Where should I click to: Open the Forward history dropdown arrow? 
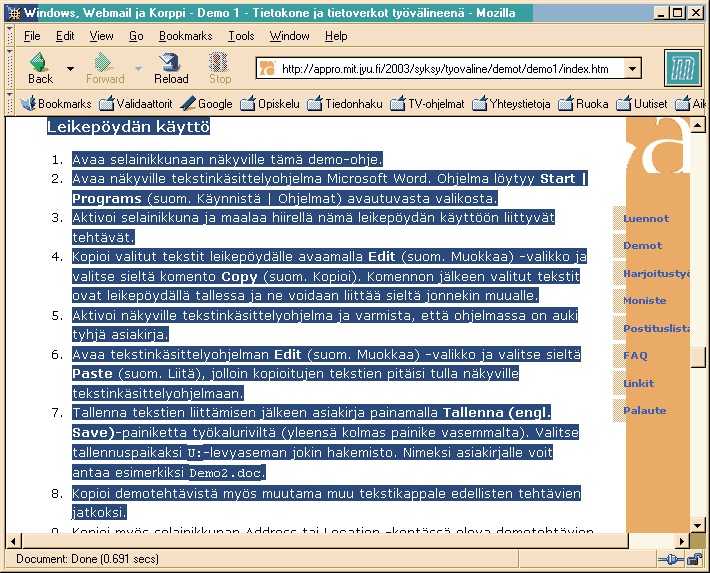(138, 69)
